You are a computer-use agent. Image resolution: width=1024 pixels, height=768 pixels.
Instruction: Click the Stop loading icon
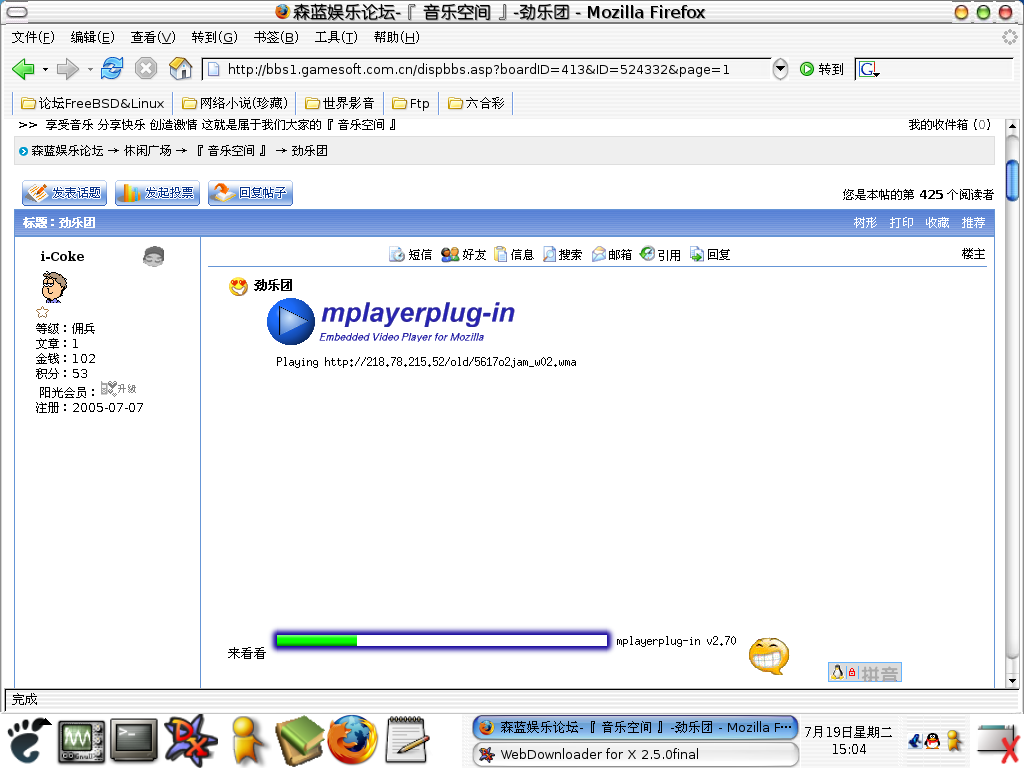click(146, 68)
